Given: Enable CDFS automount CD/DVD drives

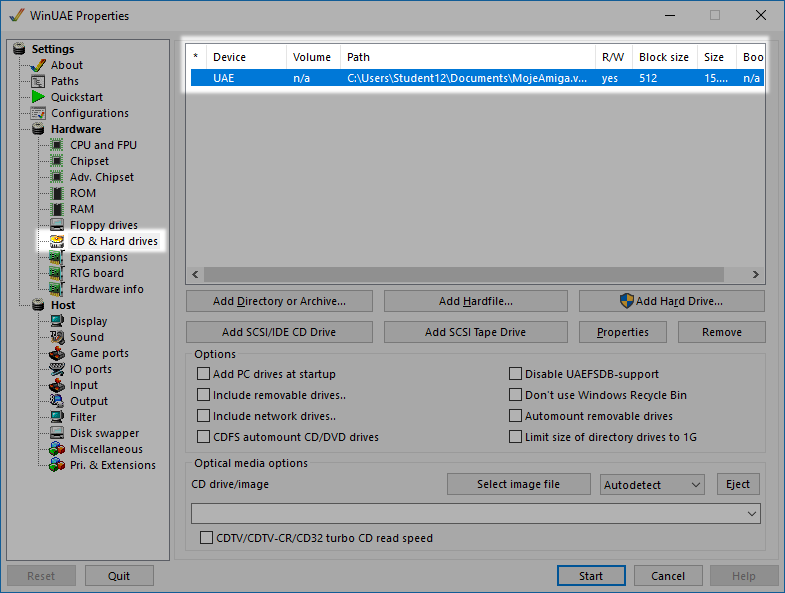Looking at the screenshot, I should coord(203,437).
